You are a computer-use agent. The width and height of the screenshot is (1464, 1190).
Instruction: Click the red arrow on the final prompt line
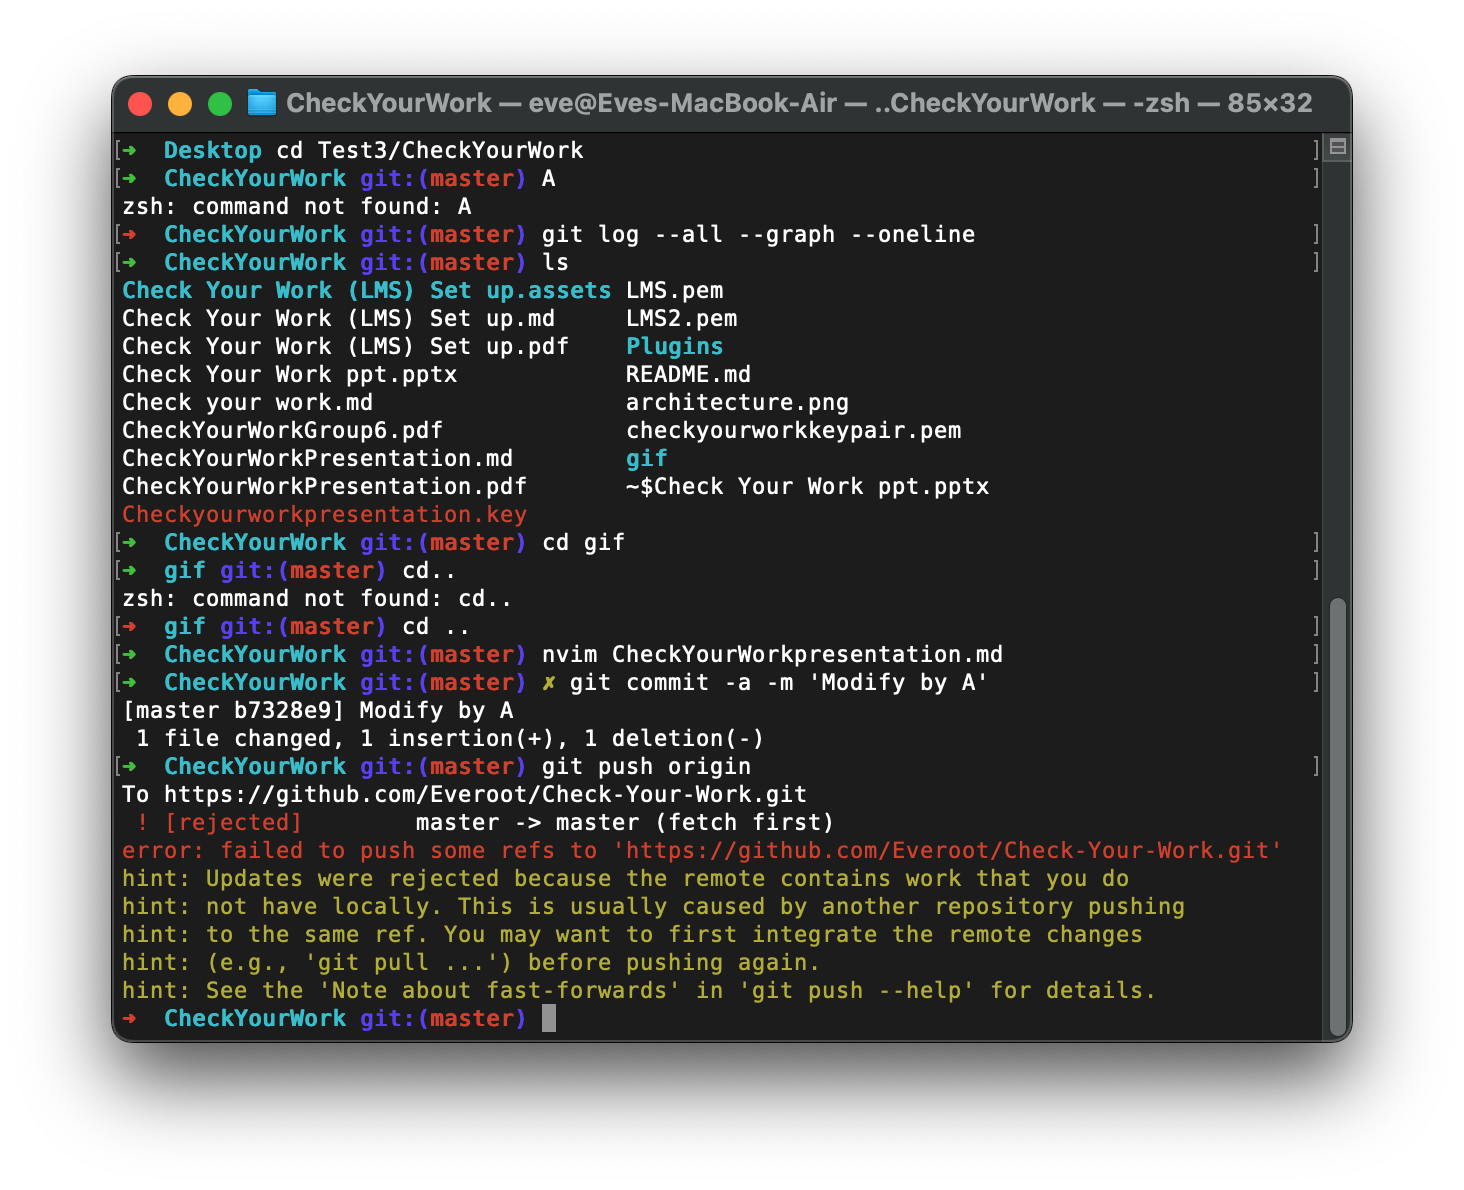129,1018
